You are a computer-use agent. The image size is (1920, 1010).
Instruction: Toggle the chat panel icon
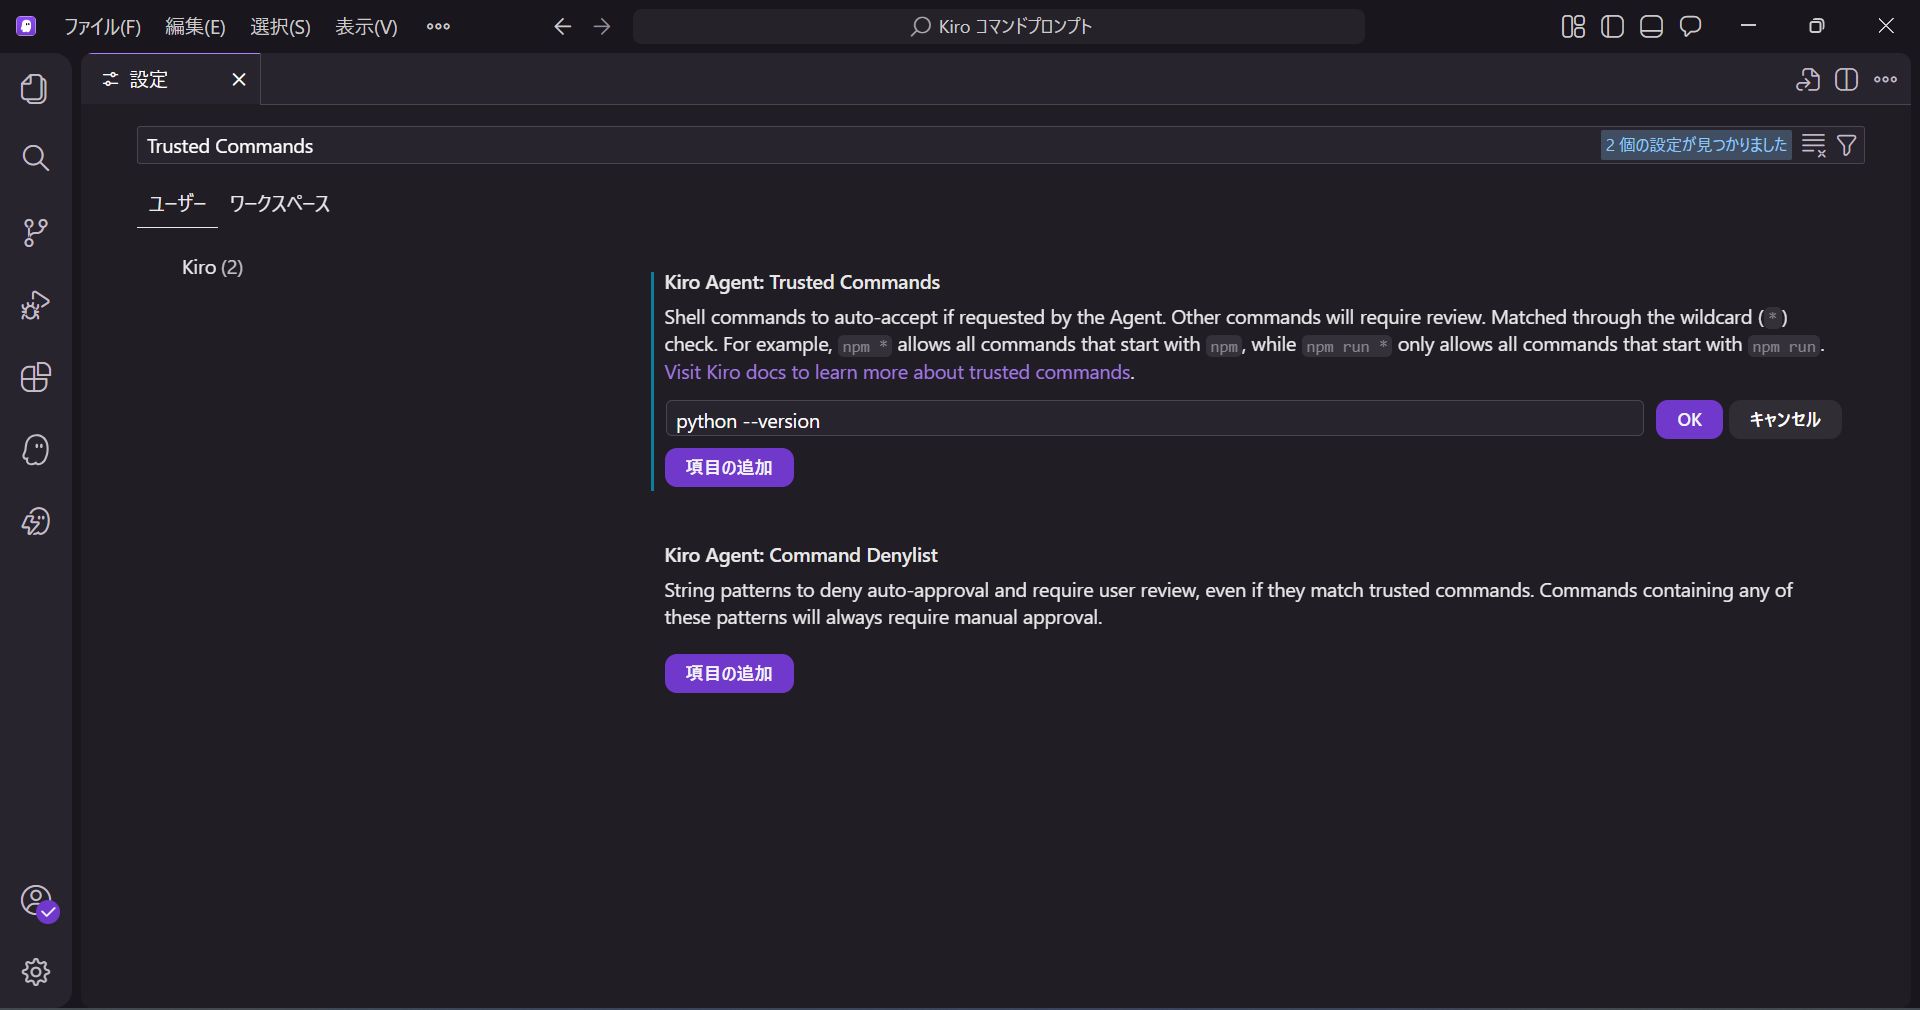[x=1691, y=27]
